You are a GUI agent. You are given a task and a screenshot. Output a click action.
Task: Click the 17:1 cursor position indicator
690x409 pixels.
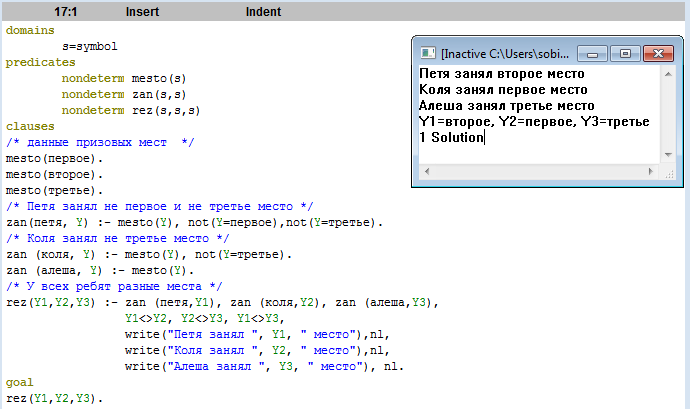66,12
